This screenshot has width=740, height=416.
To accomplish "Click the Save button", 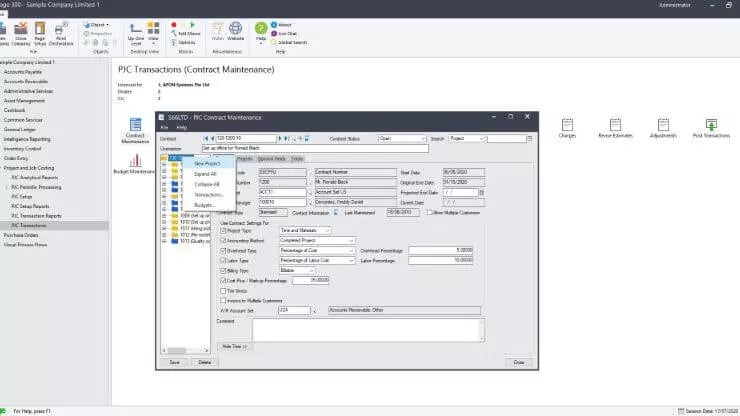I will 175,362.
